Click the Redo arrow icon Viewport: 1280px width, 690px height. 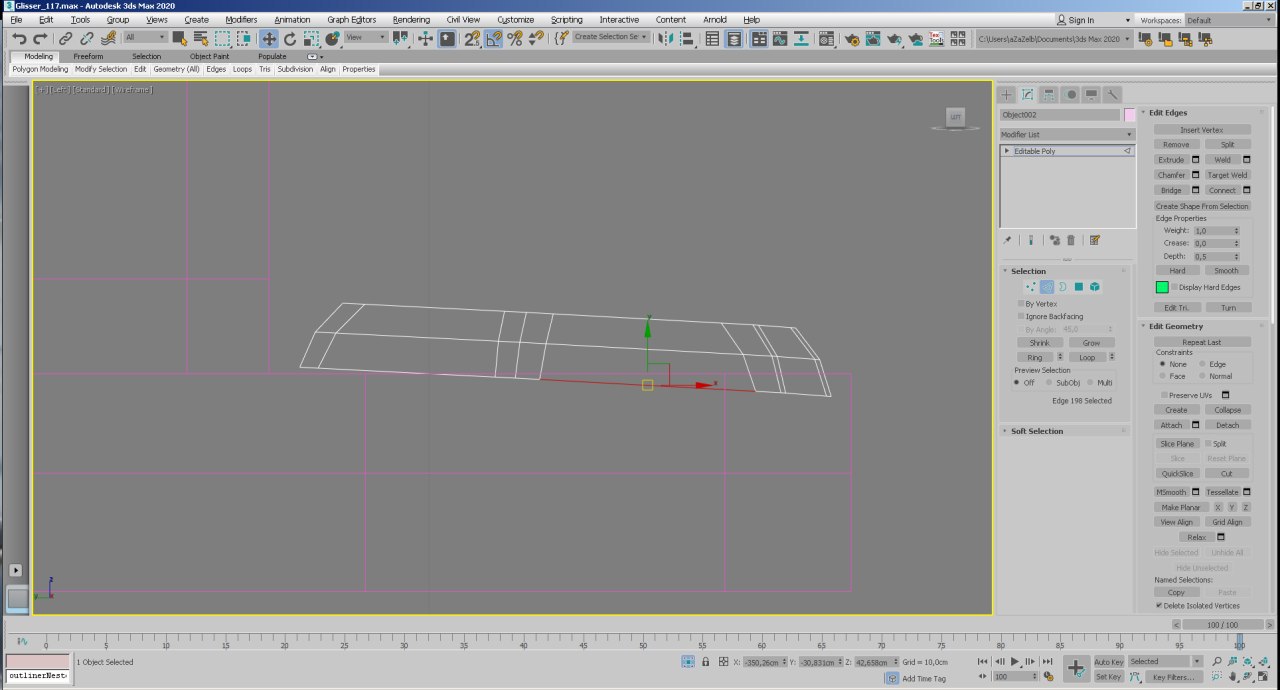point(40,38)
